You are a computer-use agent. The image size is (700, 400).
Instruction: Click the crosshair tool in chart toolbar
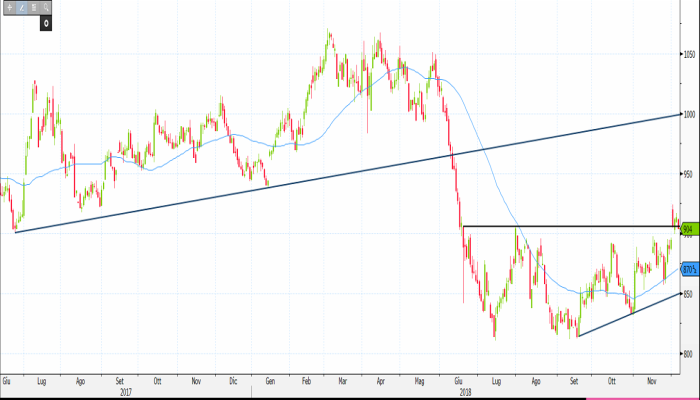[11, 7]
